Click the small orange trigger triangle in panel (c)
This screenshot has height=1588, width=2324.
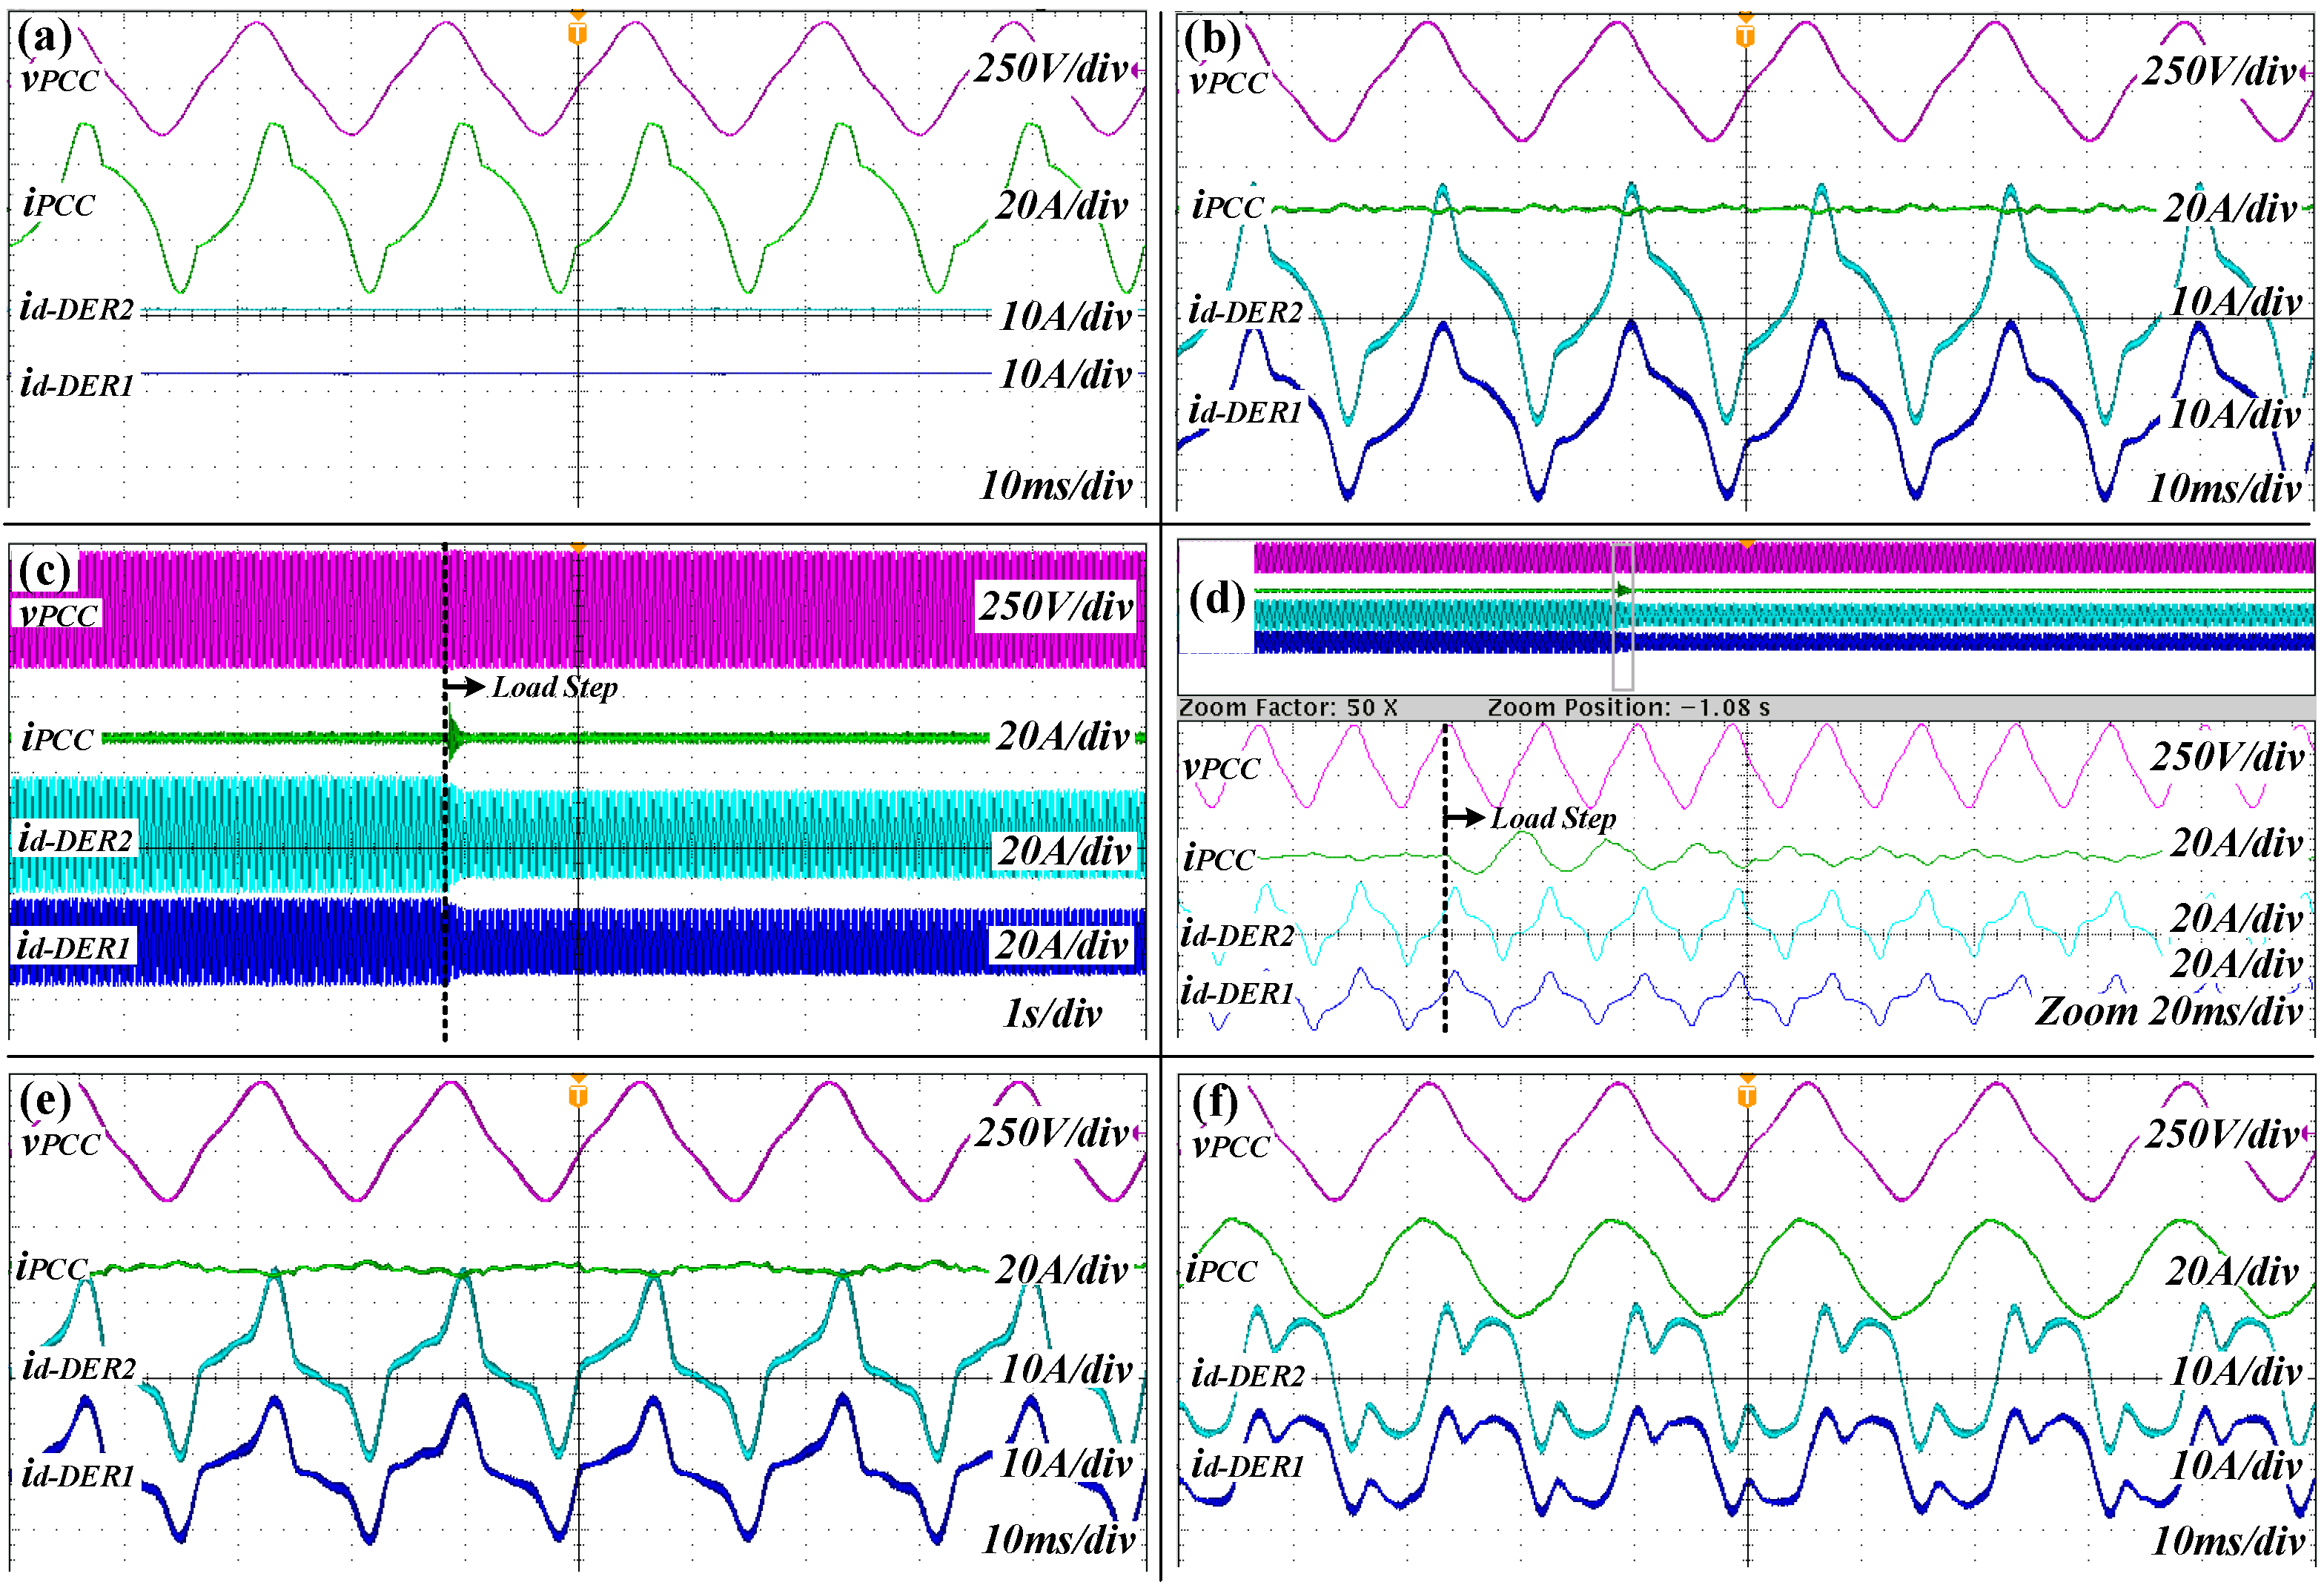[578, 548]
